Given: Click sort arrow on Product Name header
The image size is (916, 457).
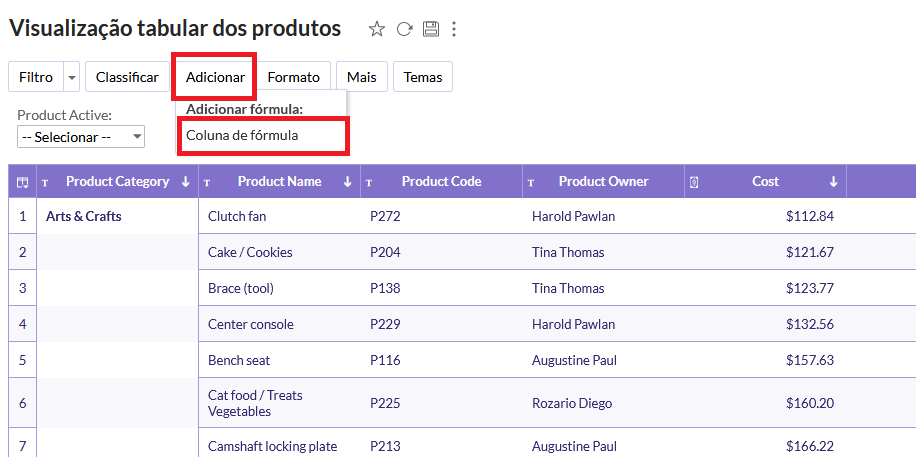Looking at the screenshot, I should 348,182.
